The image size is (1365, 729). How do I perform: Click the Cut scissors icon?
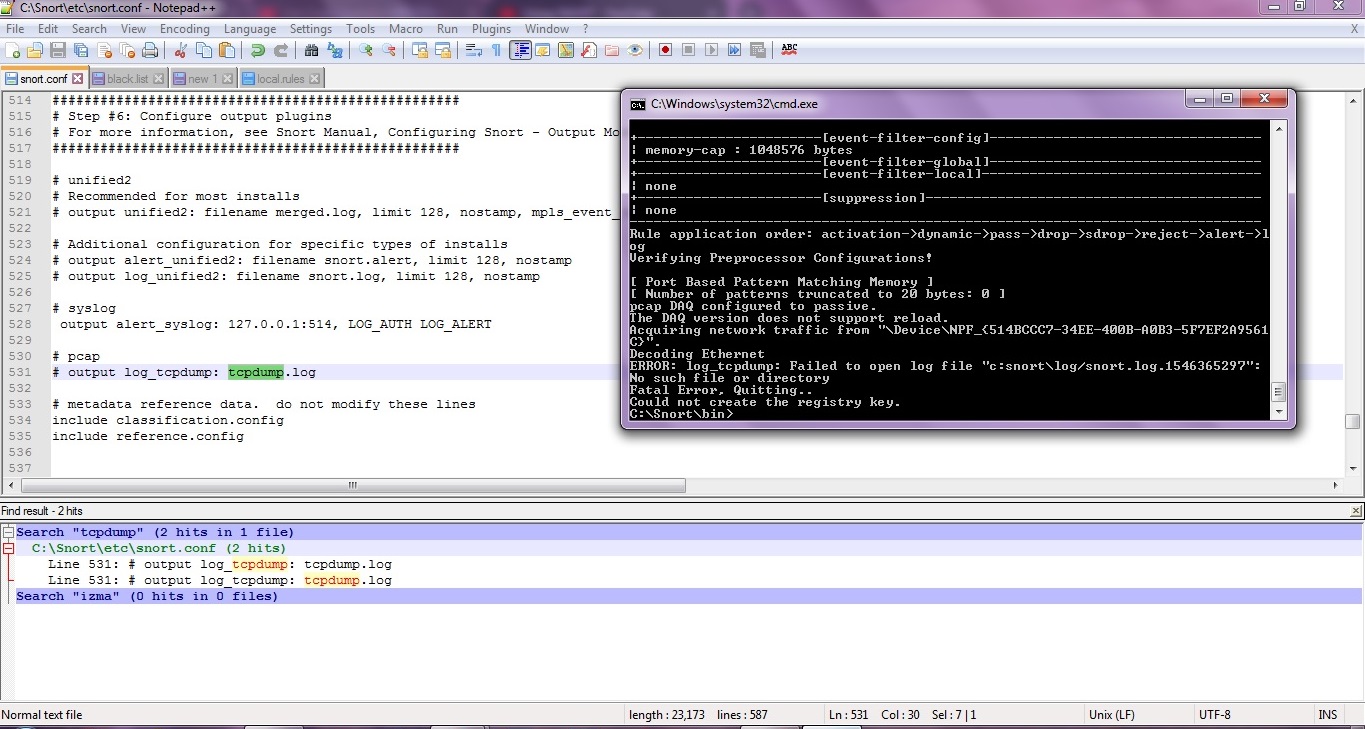181,50
